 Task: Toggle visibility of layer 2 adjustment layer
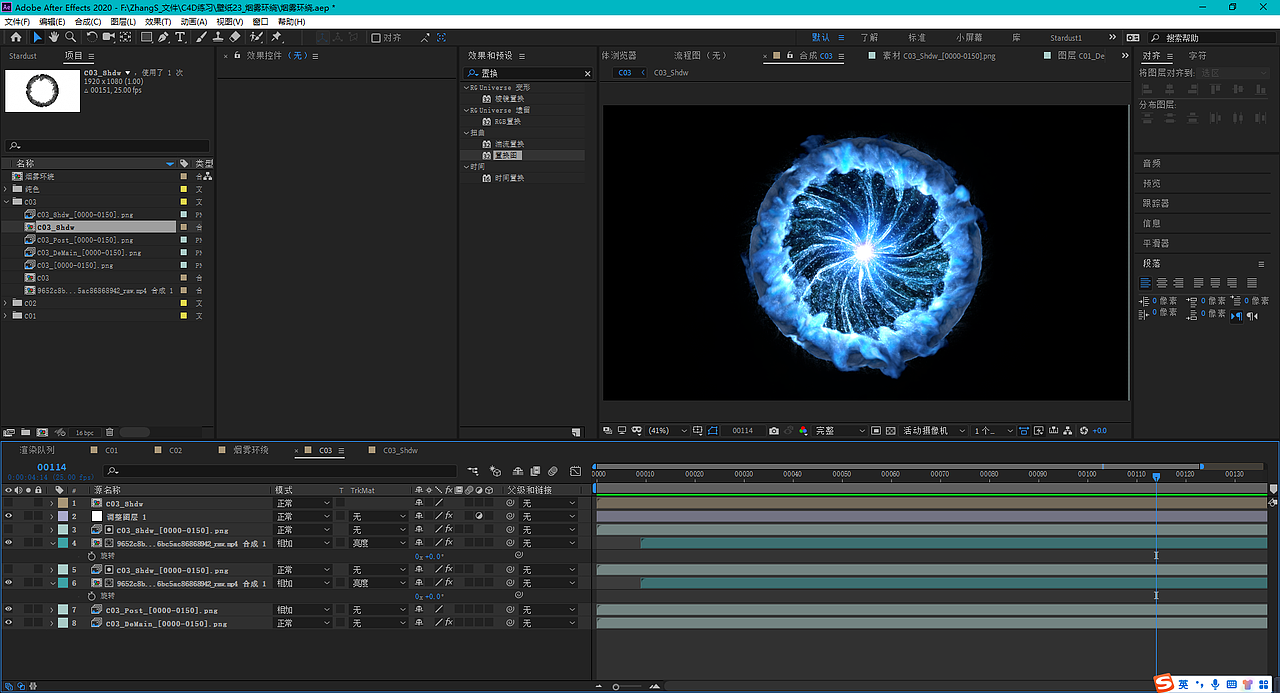click(9, 516)
